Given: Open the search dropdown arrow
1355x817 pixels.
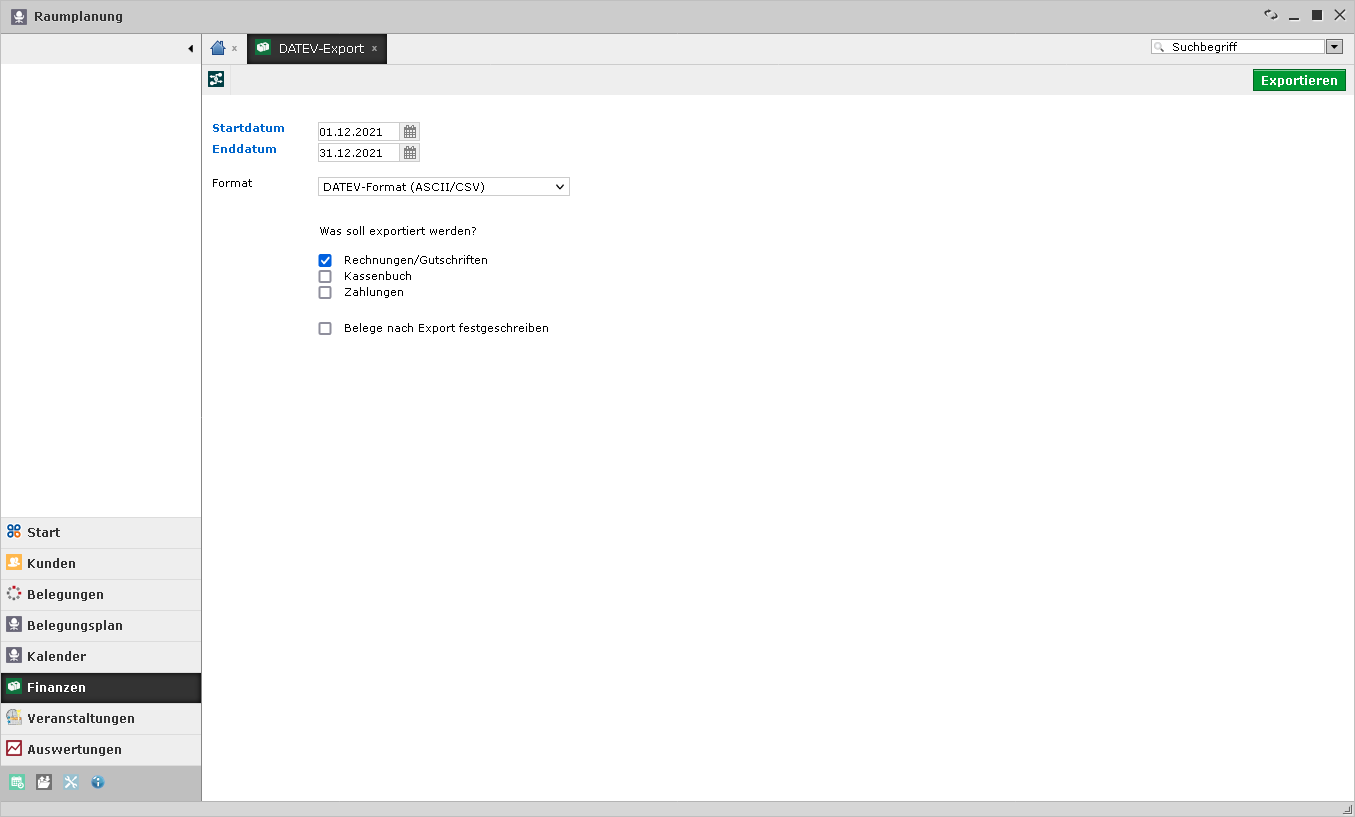Looking at the screenshot, I should pyautogui.click(x=1334, y=47).
